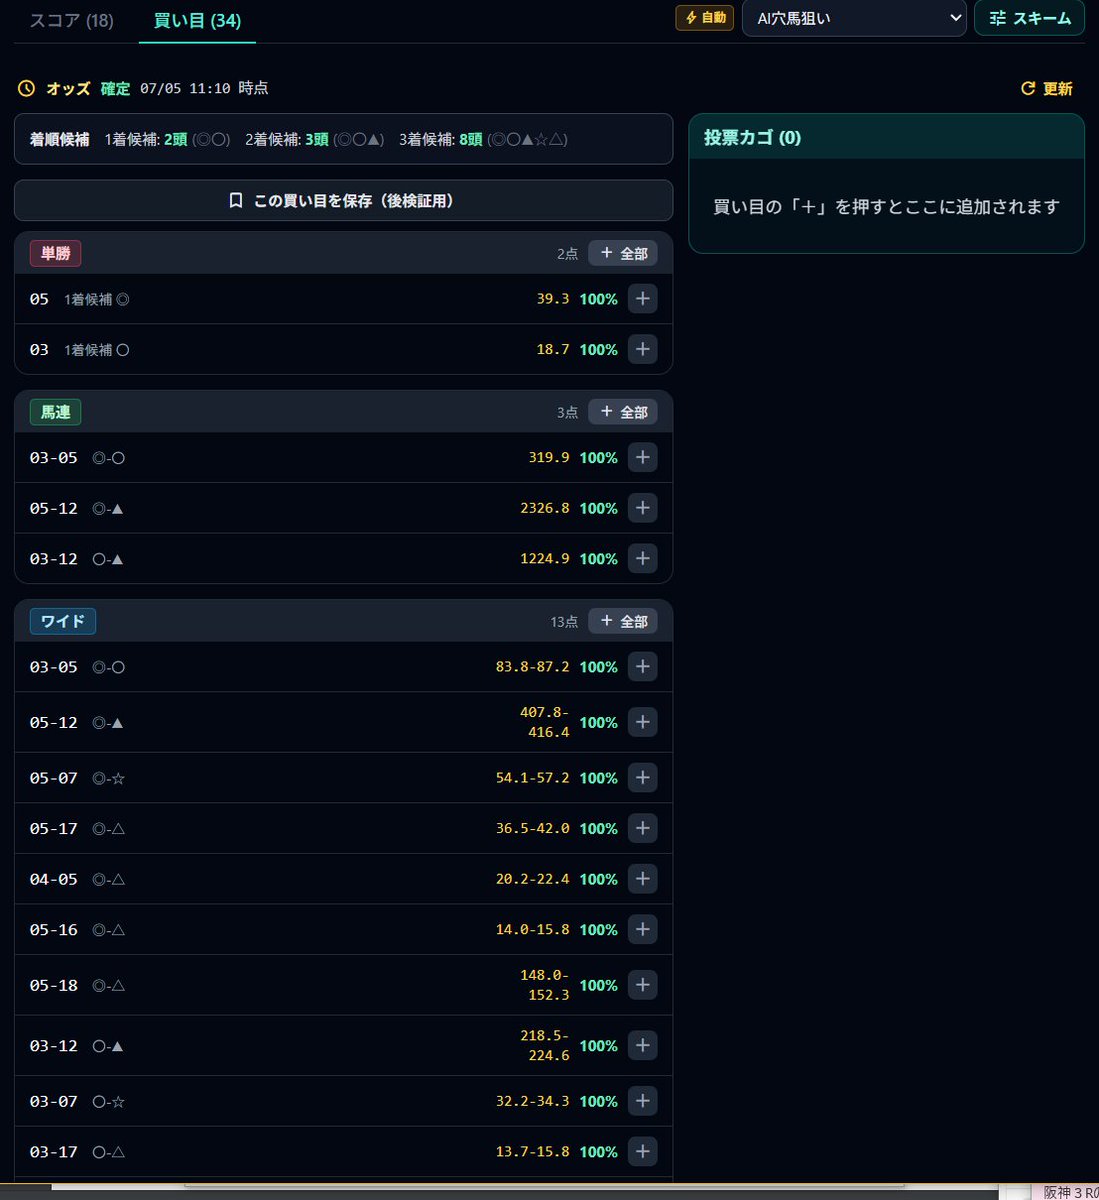Save picks with この買い目を保存 button
The image size is (1099, 1200).
point(343,200)
